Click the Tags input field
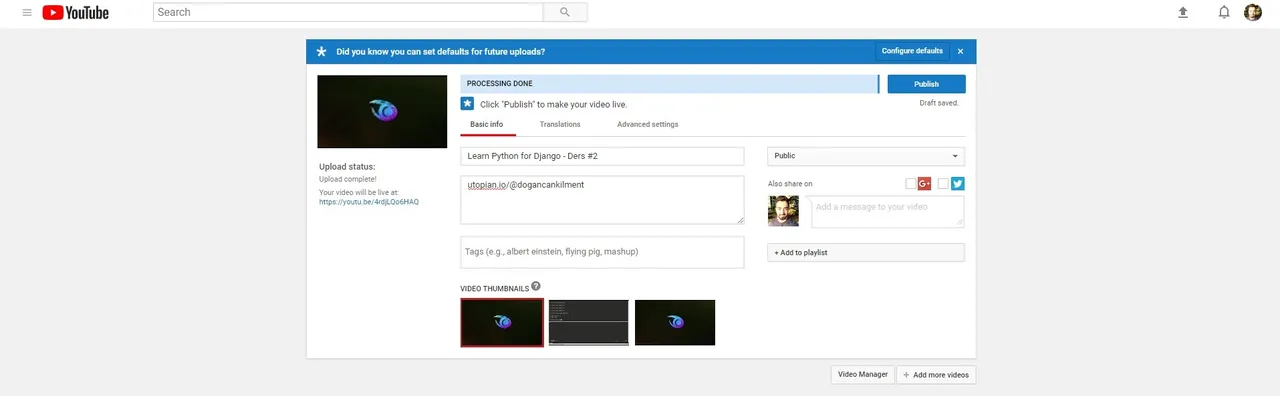 click(x=602, y=252)
